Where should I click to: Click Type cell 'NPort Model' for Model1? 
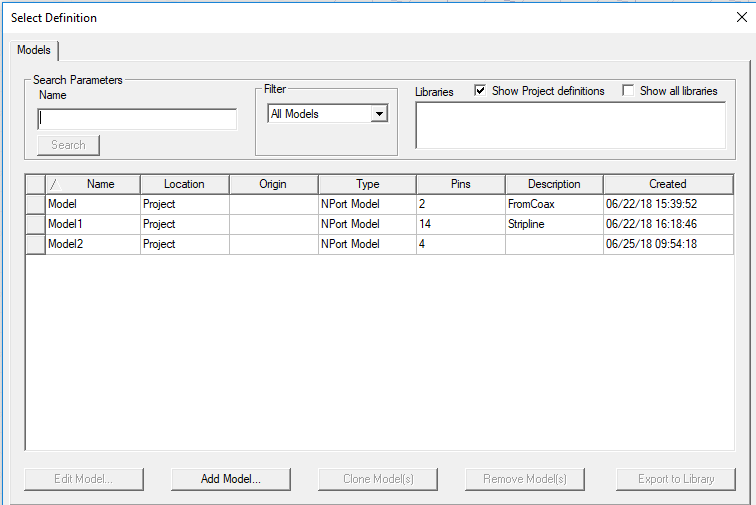point(367,224)
